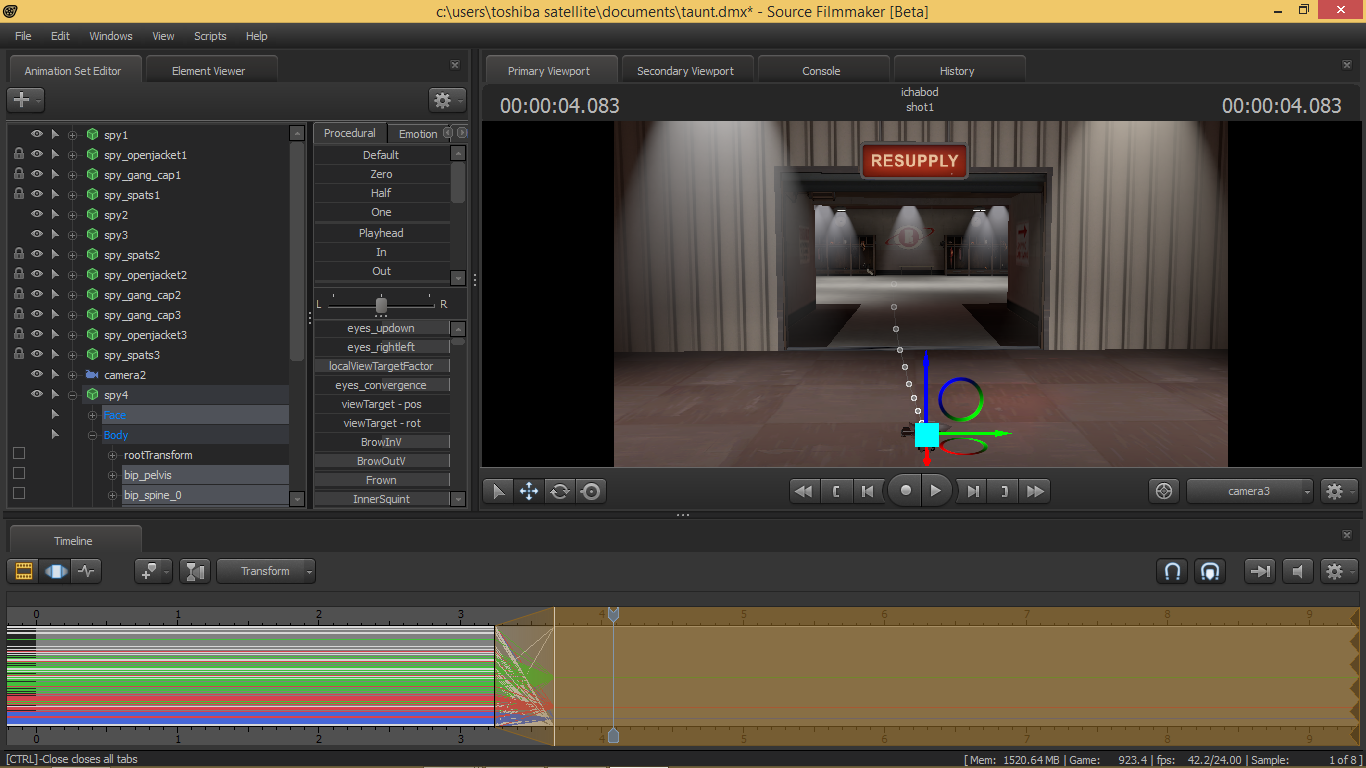This screenshot has height=768, width=1366.
Task: Expand the spy1 animation set
Action: (x=73, y=135)
